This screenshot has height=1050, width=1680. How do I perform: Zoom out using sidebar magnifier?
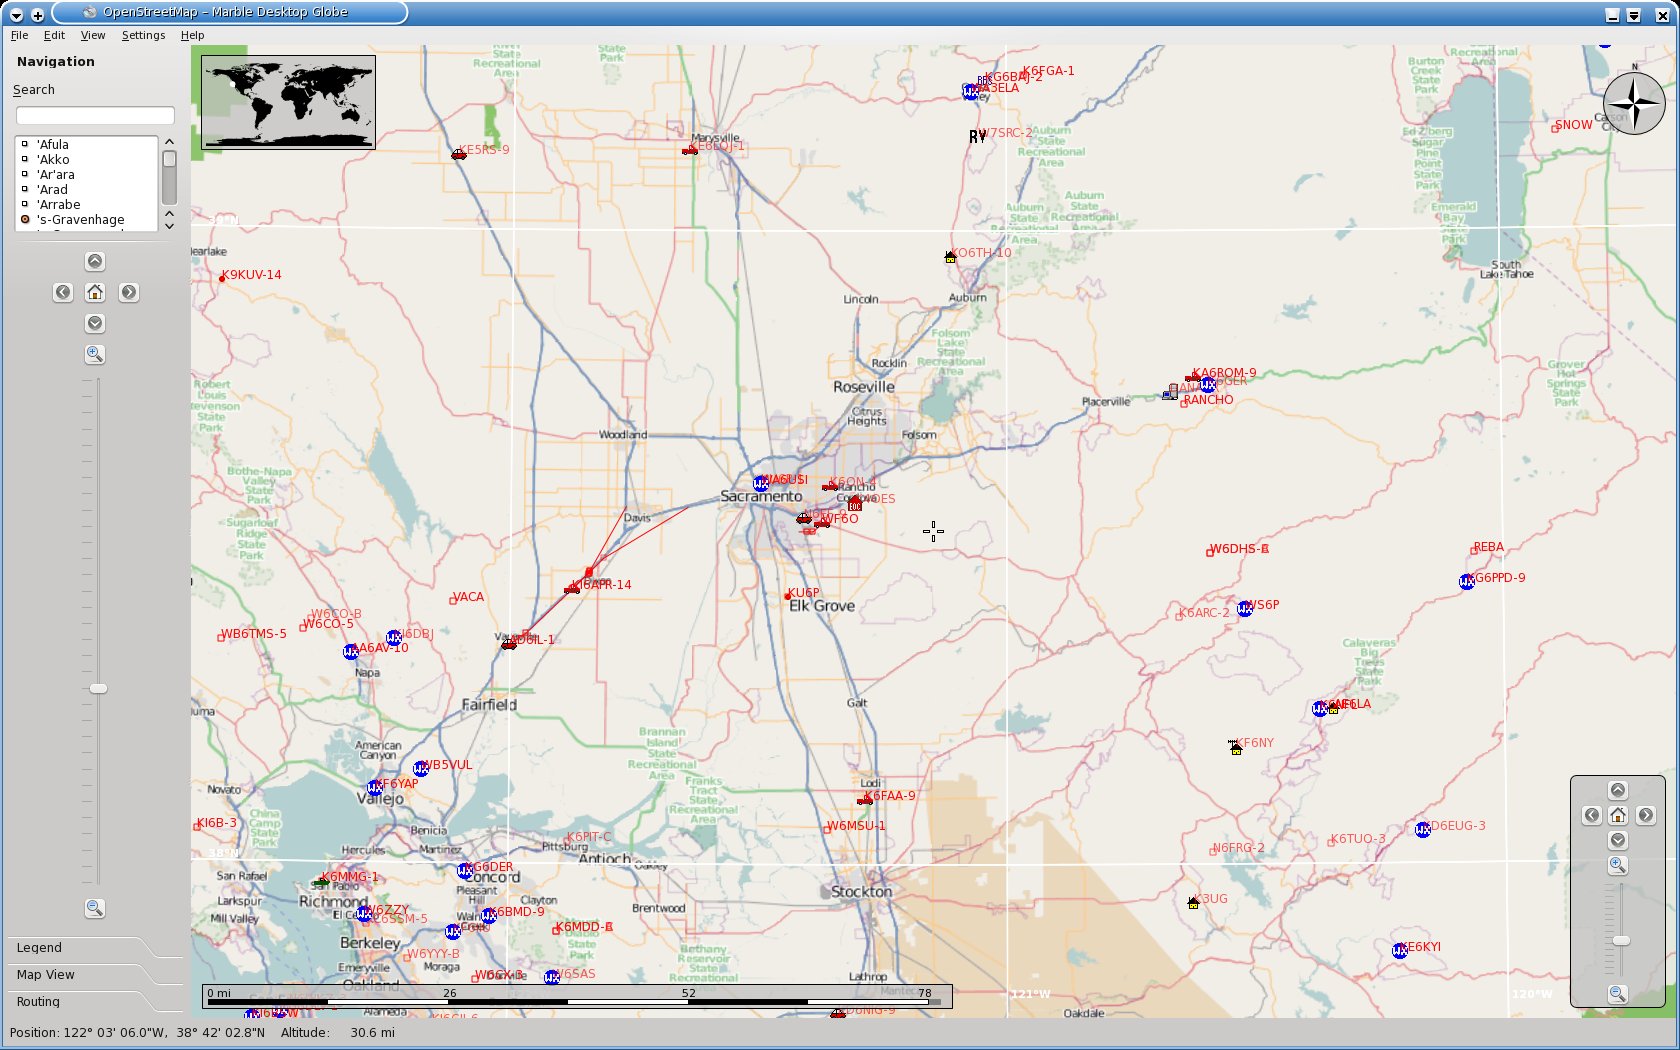point(95,908)
